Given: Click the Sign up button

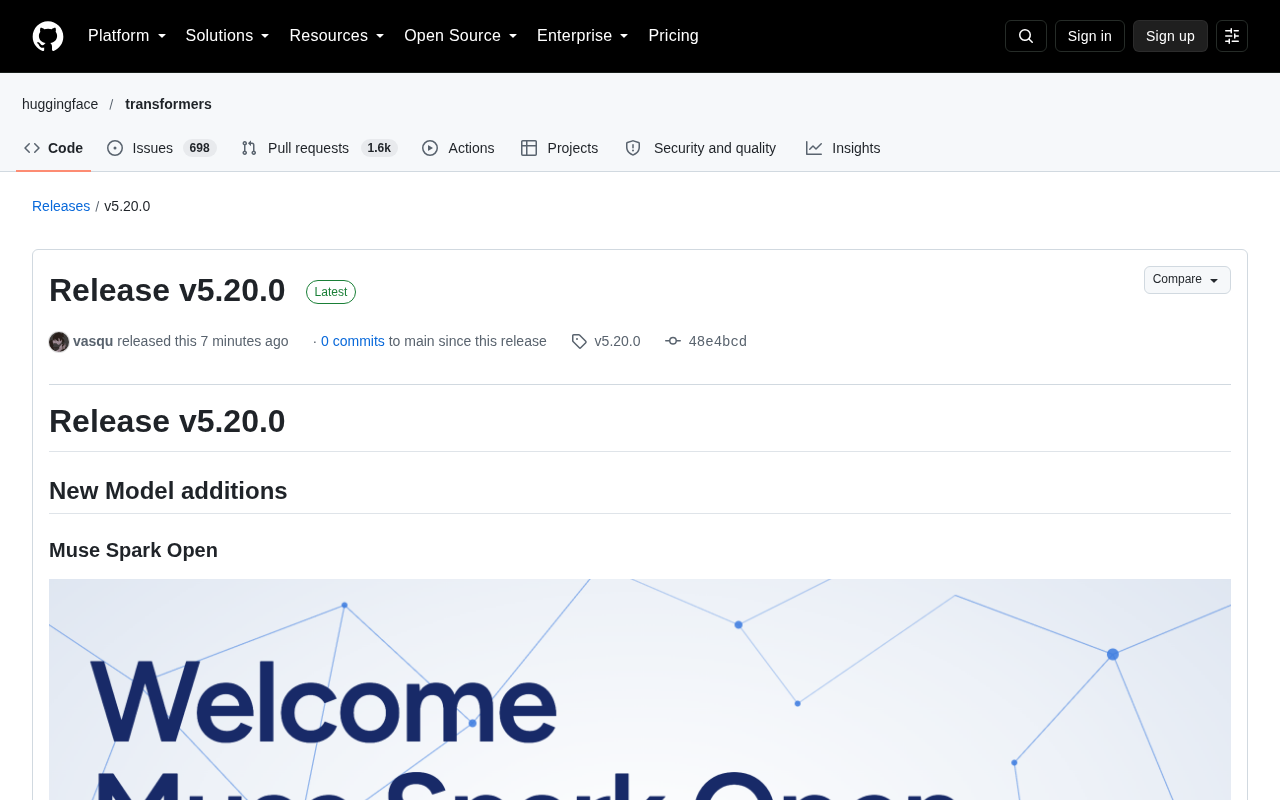Looking at the screenshot, I should click(1170, 36).
